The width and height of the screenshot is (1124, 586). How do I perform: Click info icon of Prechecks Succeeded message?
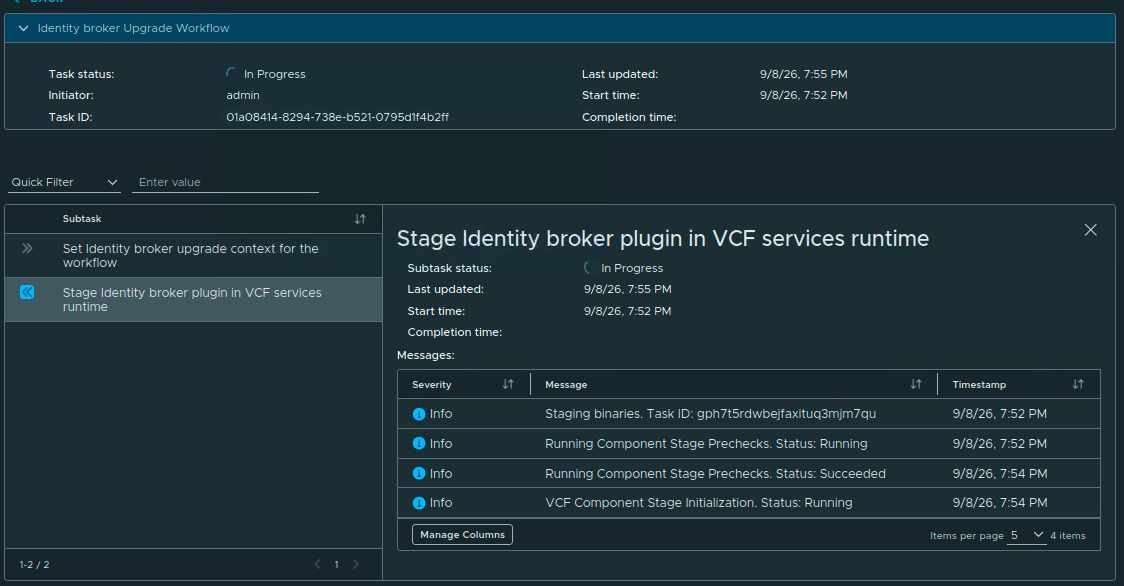pyautogui.click(x=419, y=473)
